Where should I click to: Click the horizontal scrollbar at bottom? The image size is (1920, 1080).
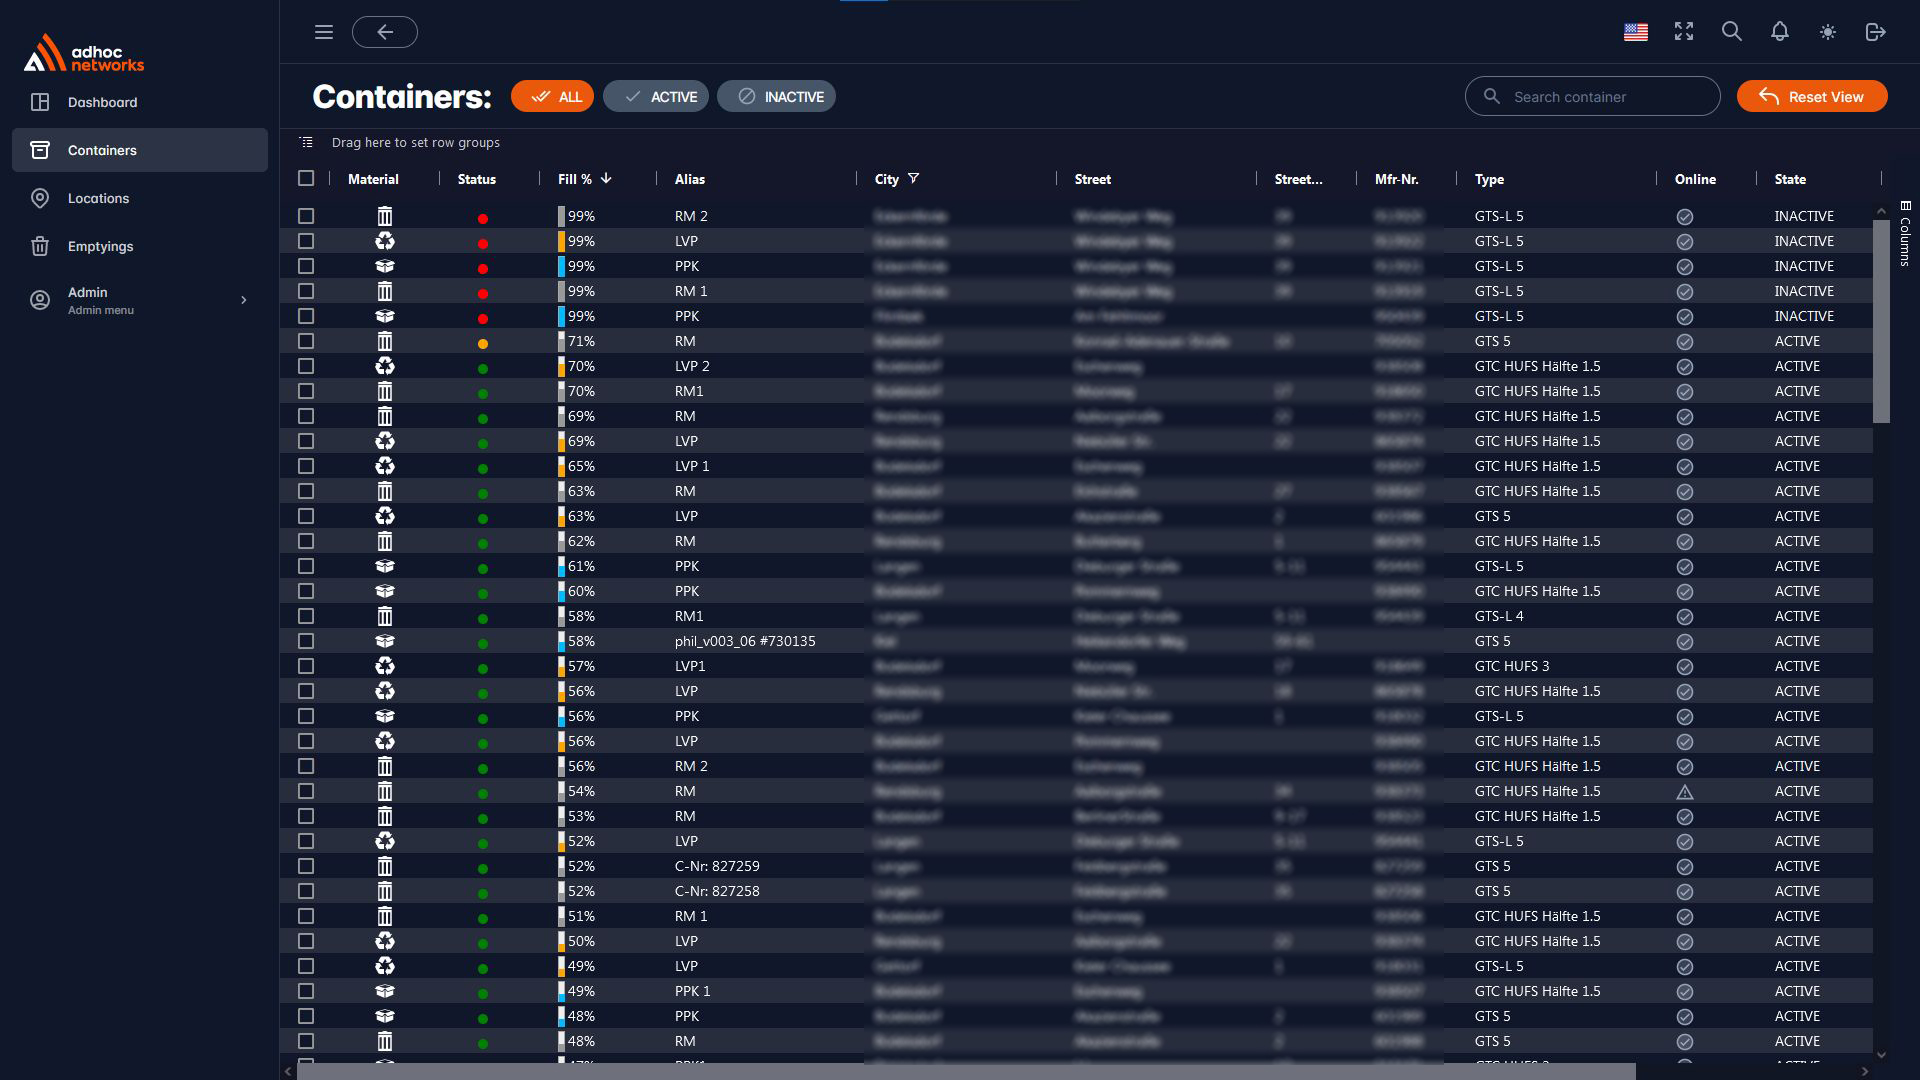tap(966, 1071)
